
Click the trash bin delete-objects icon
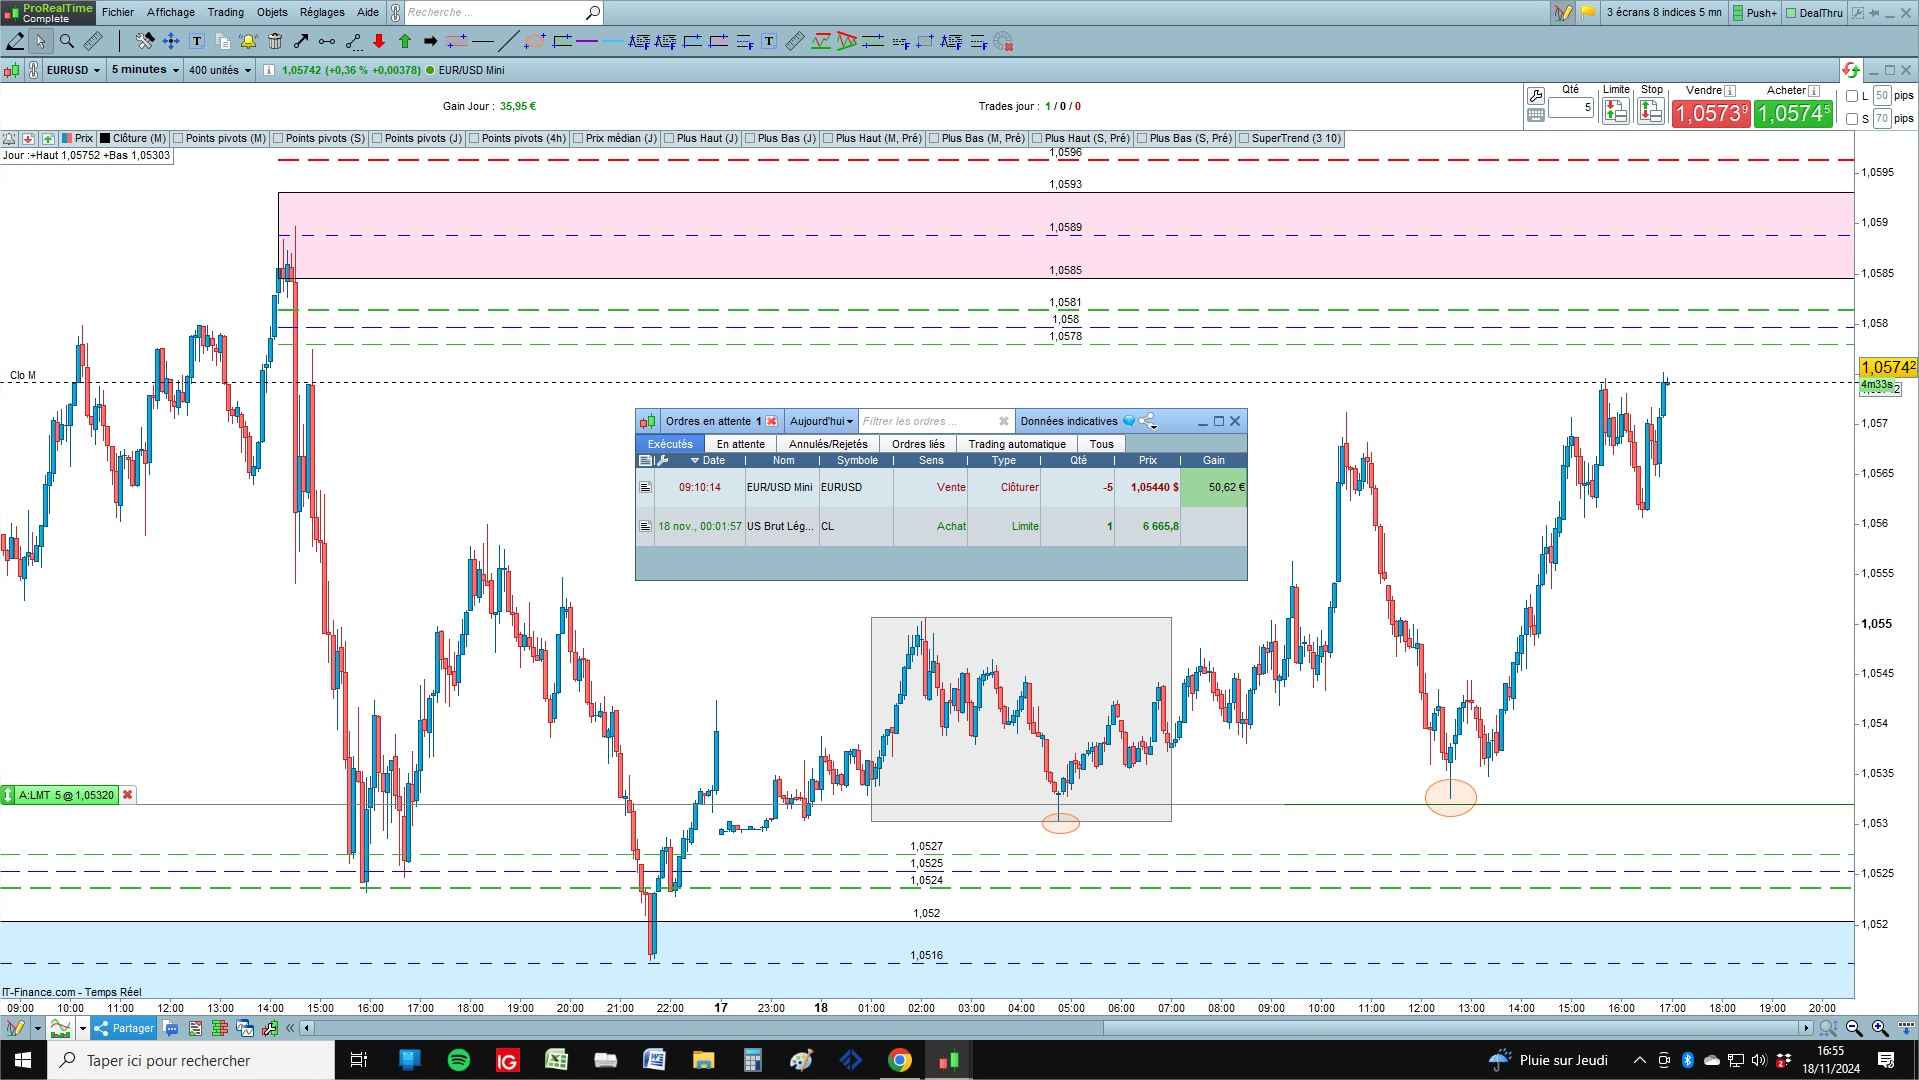click(275, 41)
